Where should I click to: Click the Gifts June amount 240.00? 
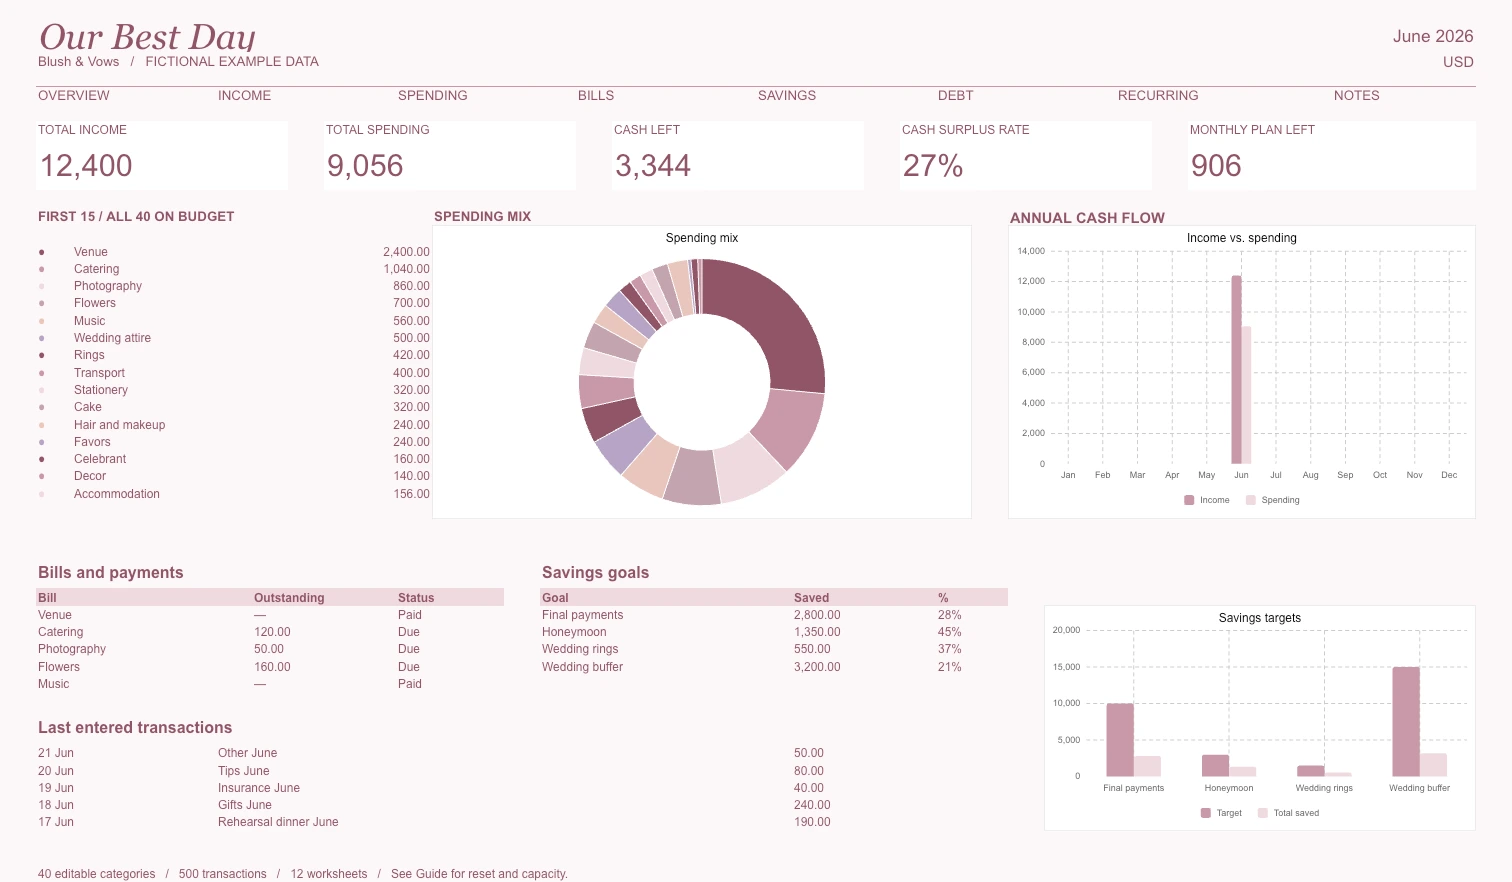click(x=812, y=805)
